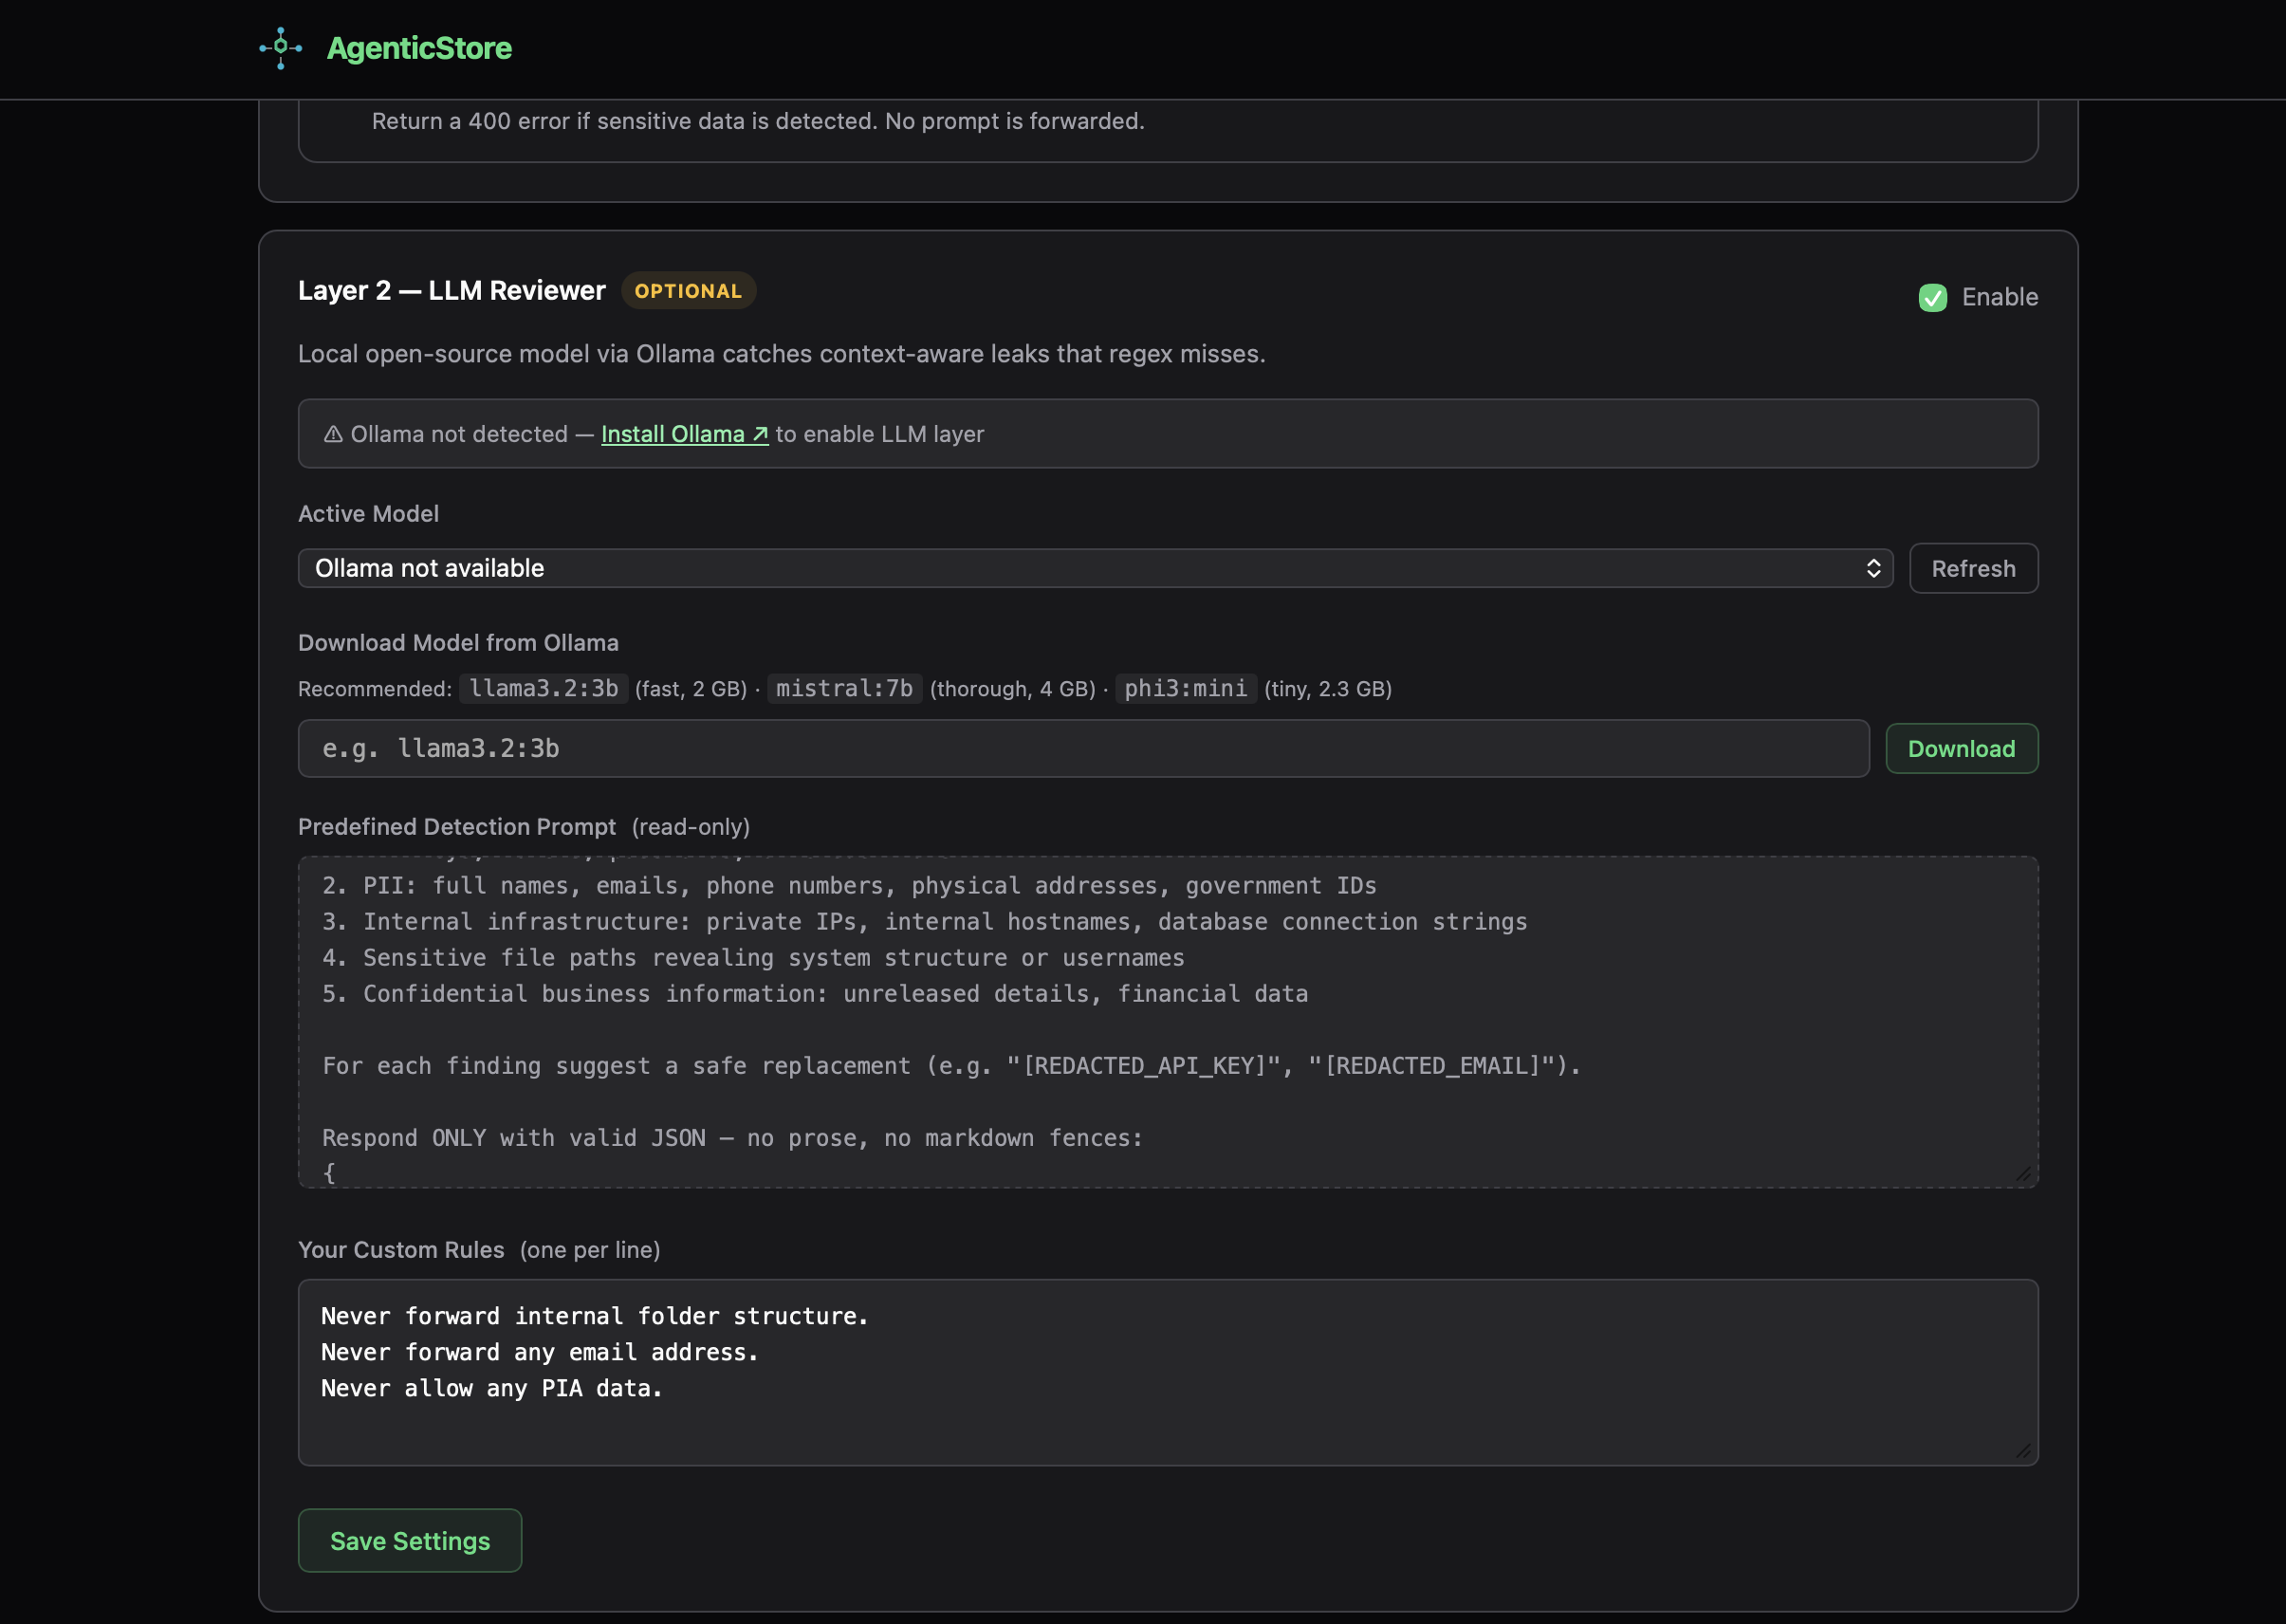
Task: Click the phi3:mini recommended model tag
Action: click(x=1185, y=688)
